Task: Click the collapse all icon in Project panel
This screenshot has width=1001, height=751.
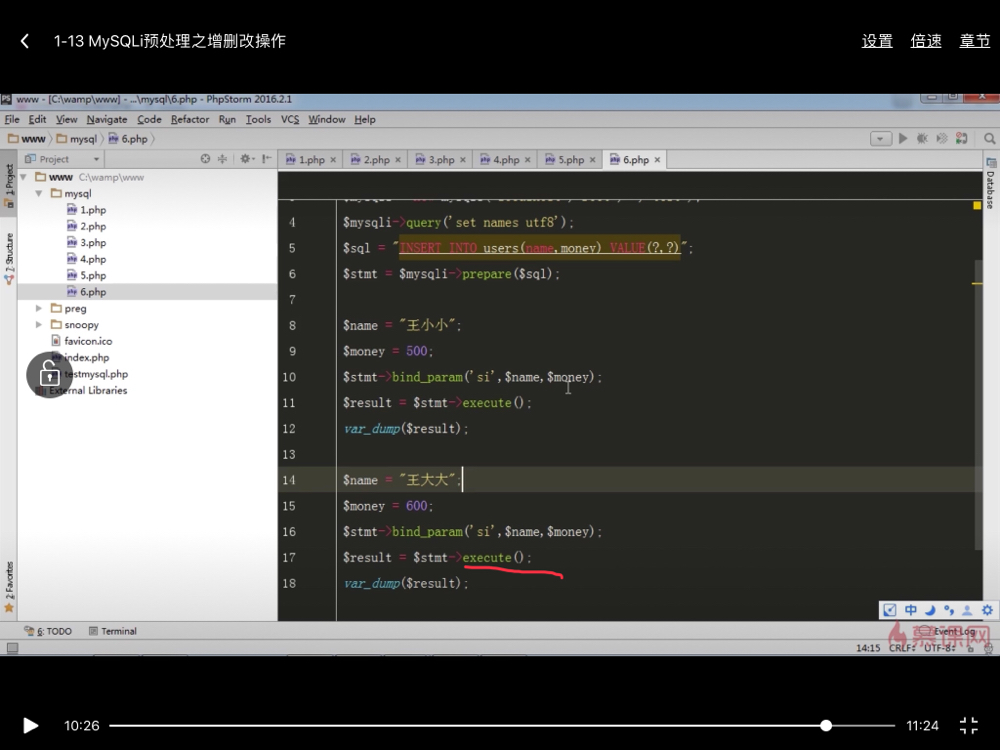Action: [x=222, y=159]
